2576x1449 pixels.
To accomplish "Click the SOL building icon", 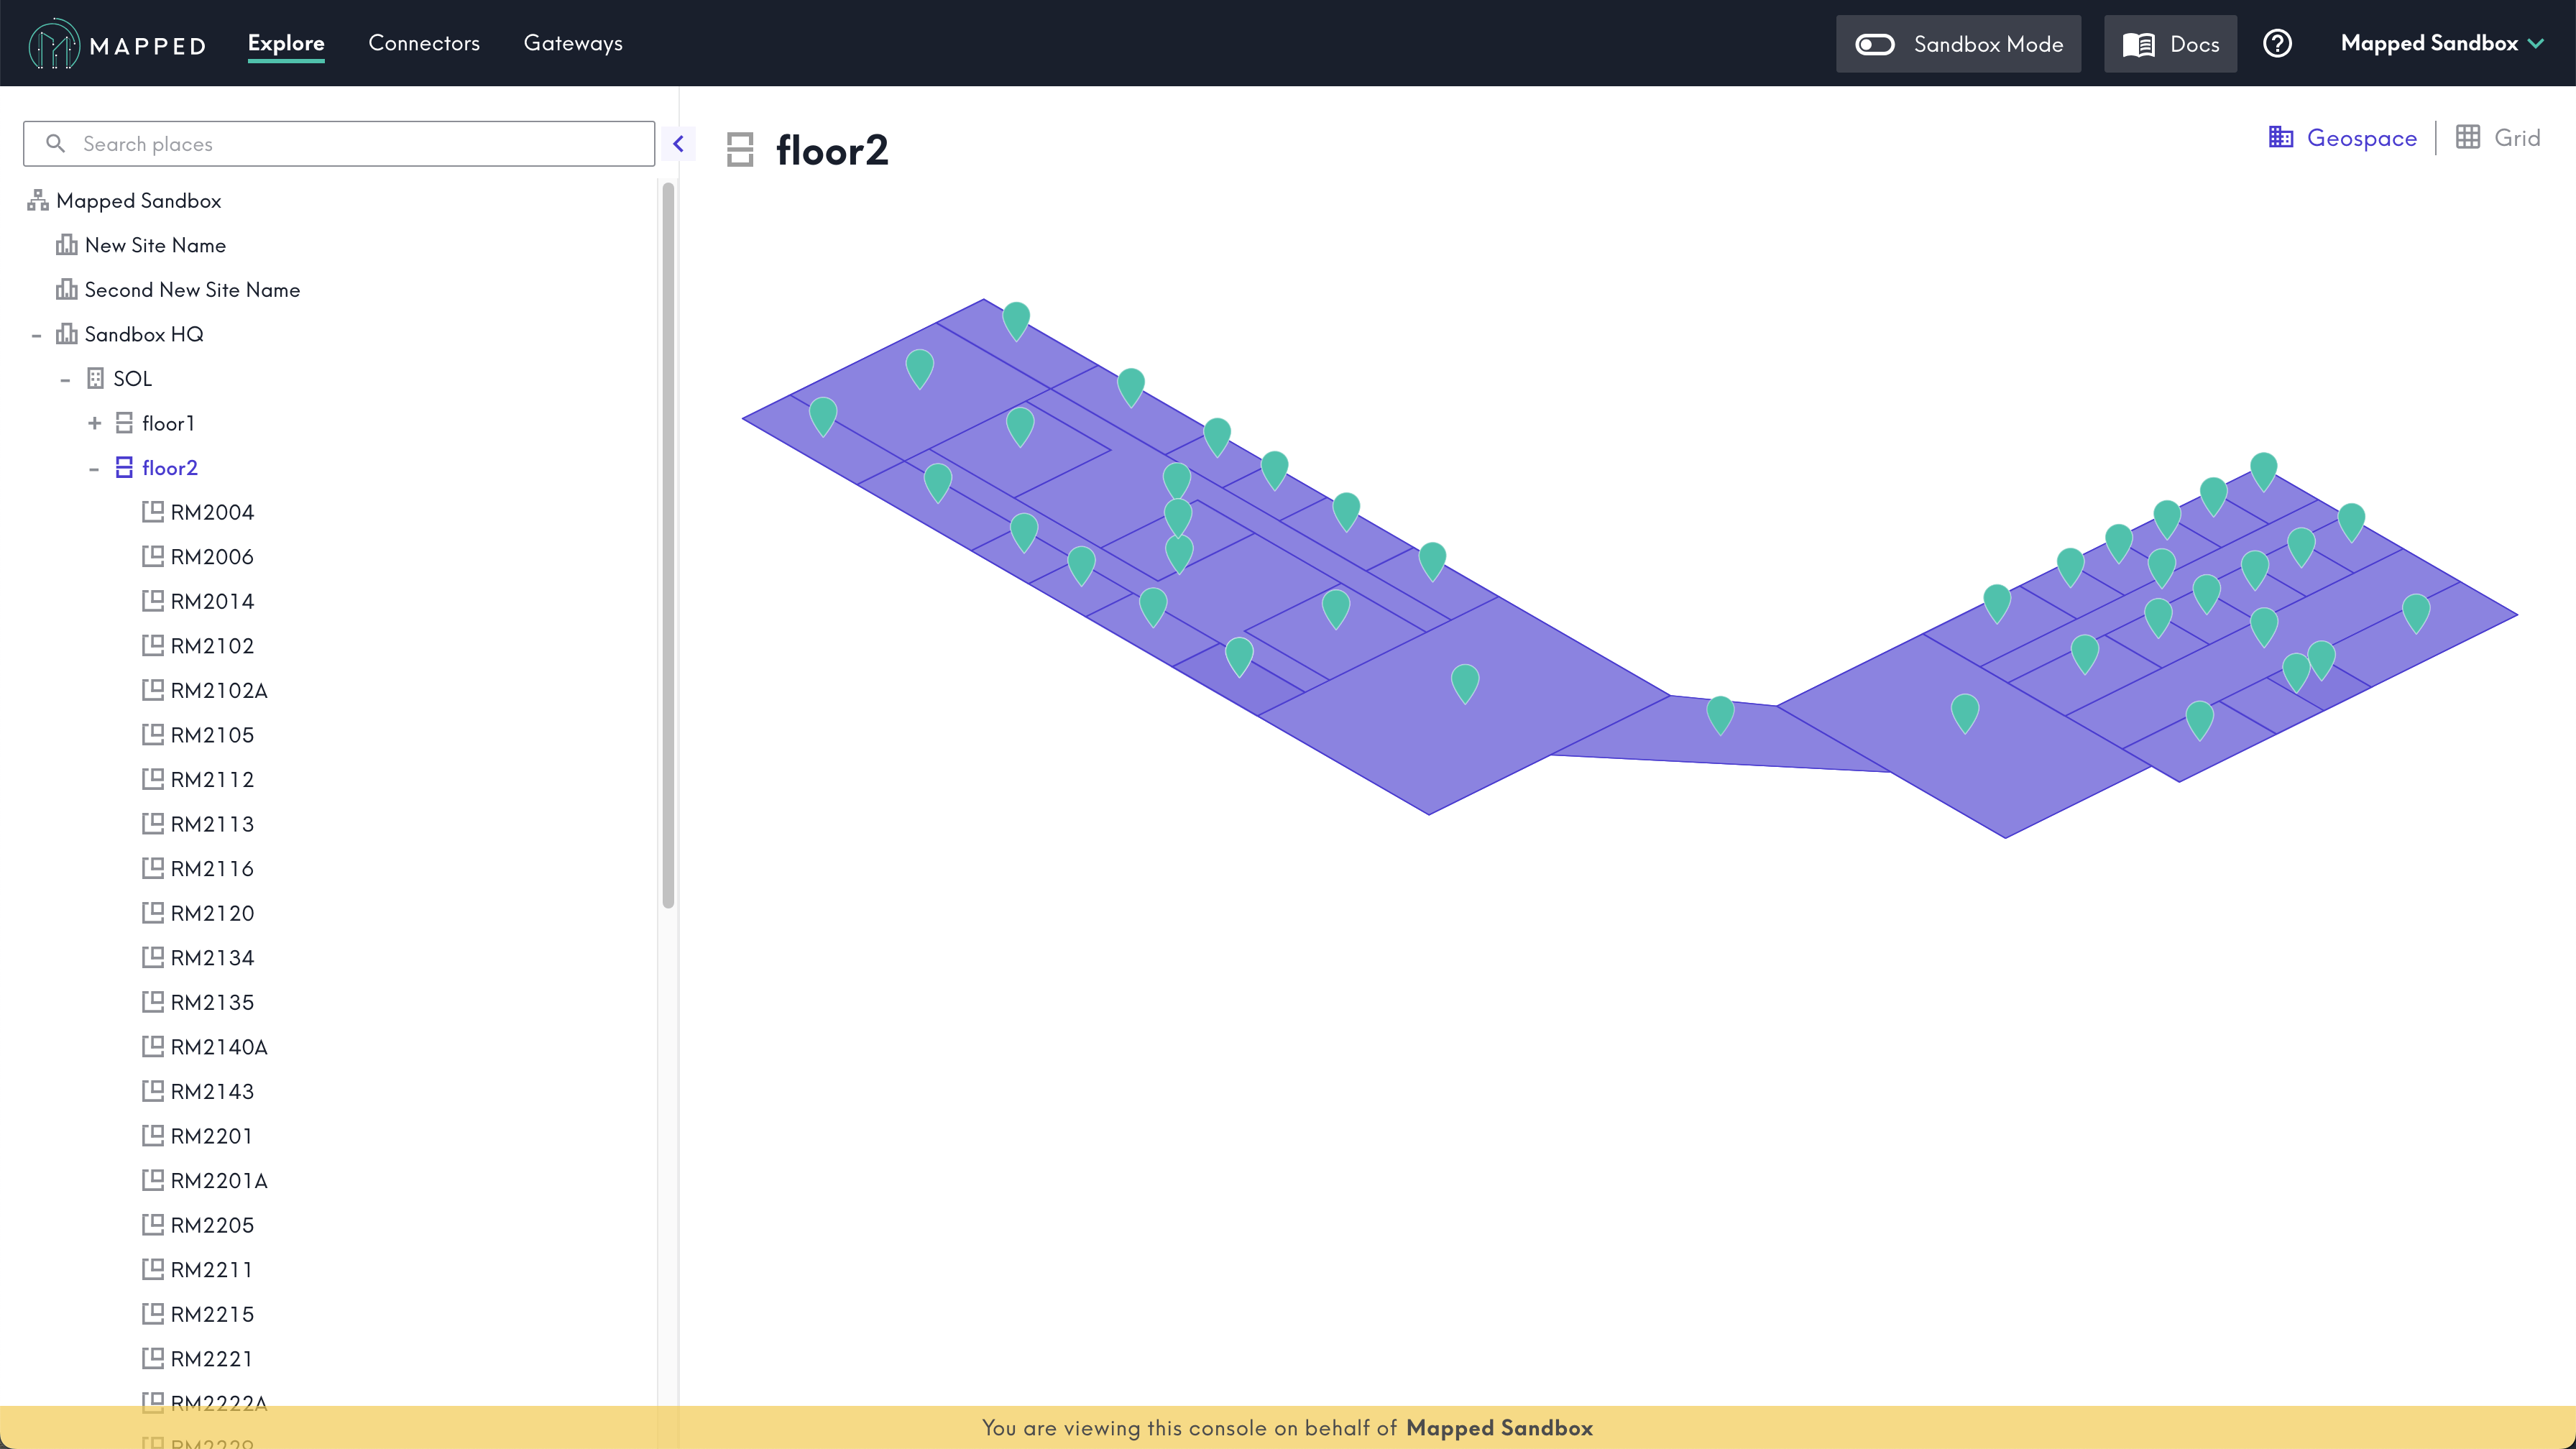I will pos(95,379).
